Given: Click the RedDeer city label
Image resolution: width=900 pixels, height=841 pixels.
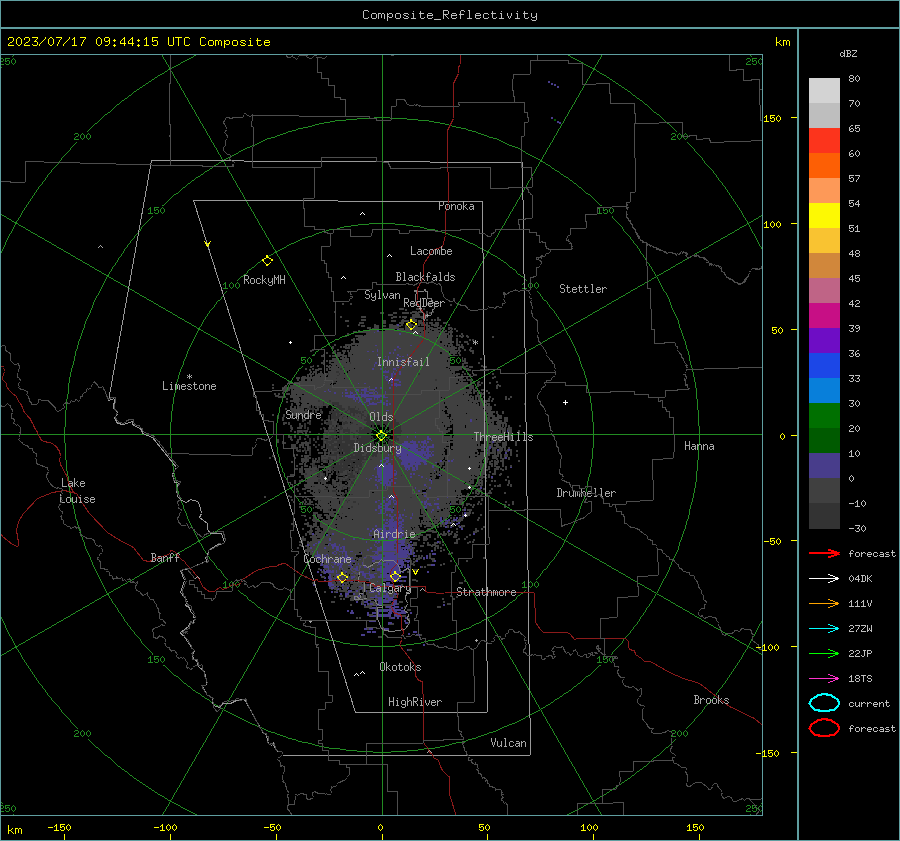Looking at the screenshot, I should [x=424, y=303].
